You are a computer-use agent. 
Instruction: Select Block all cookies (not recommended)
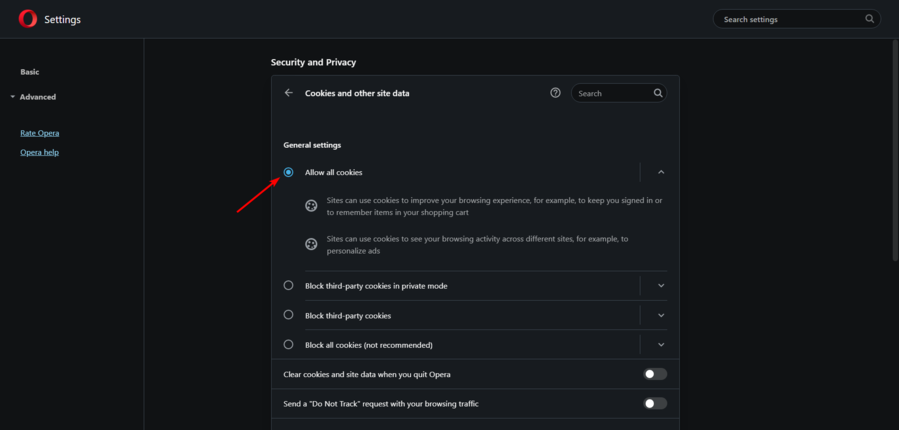[288, 345]
